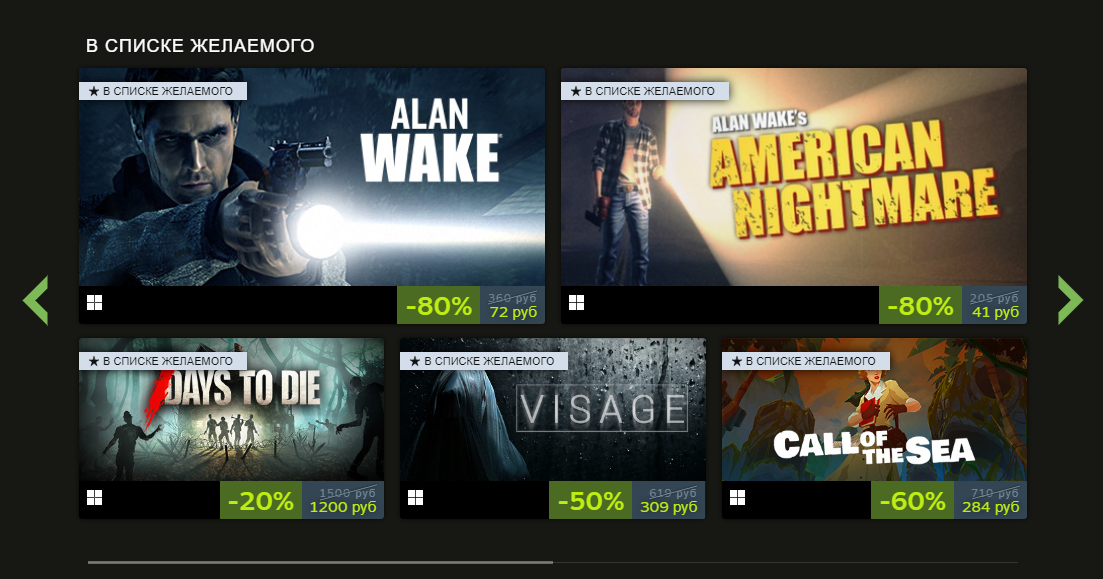Viewport: 1103px width, 579px height.
Task: Click the wishlist star badge on Visage
Action: [x=484, y=361]
